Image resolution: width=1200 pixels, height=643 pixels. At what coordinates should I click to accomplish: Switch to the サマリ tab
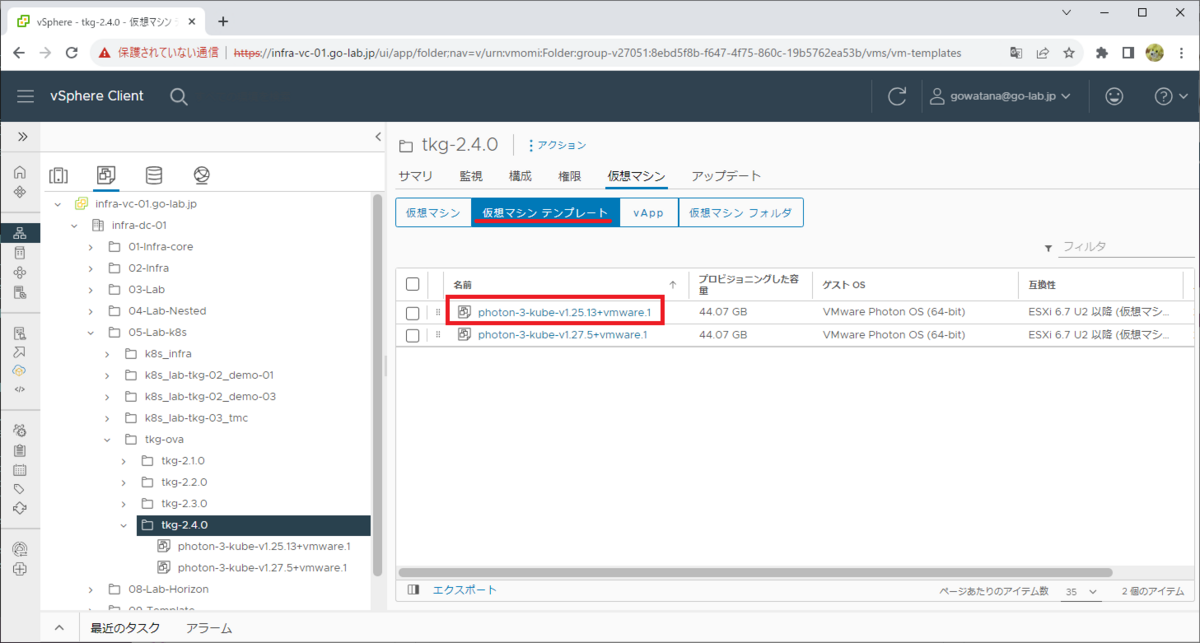[415, 176]
